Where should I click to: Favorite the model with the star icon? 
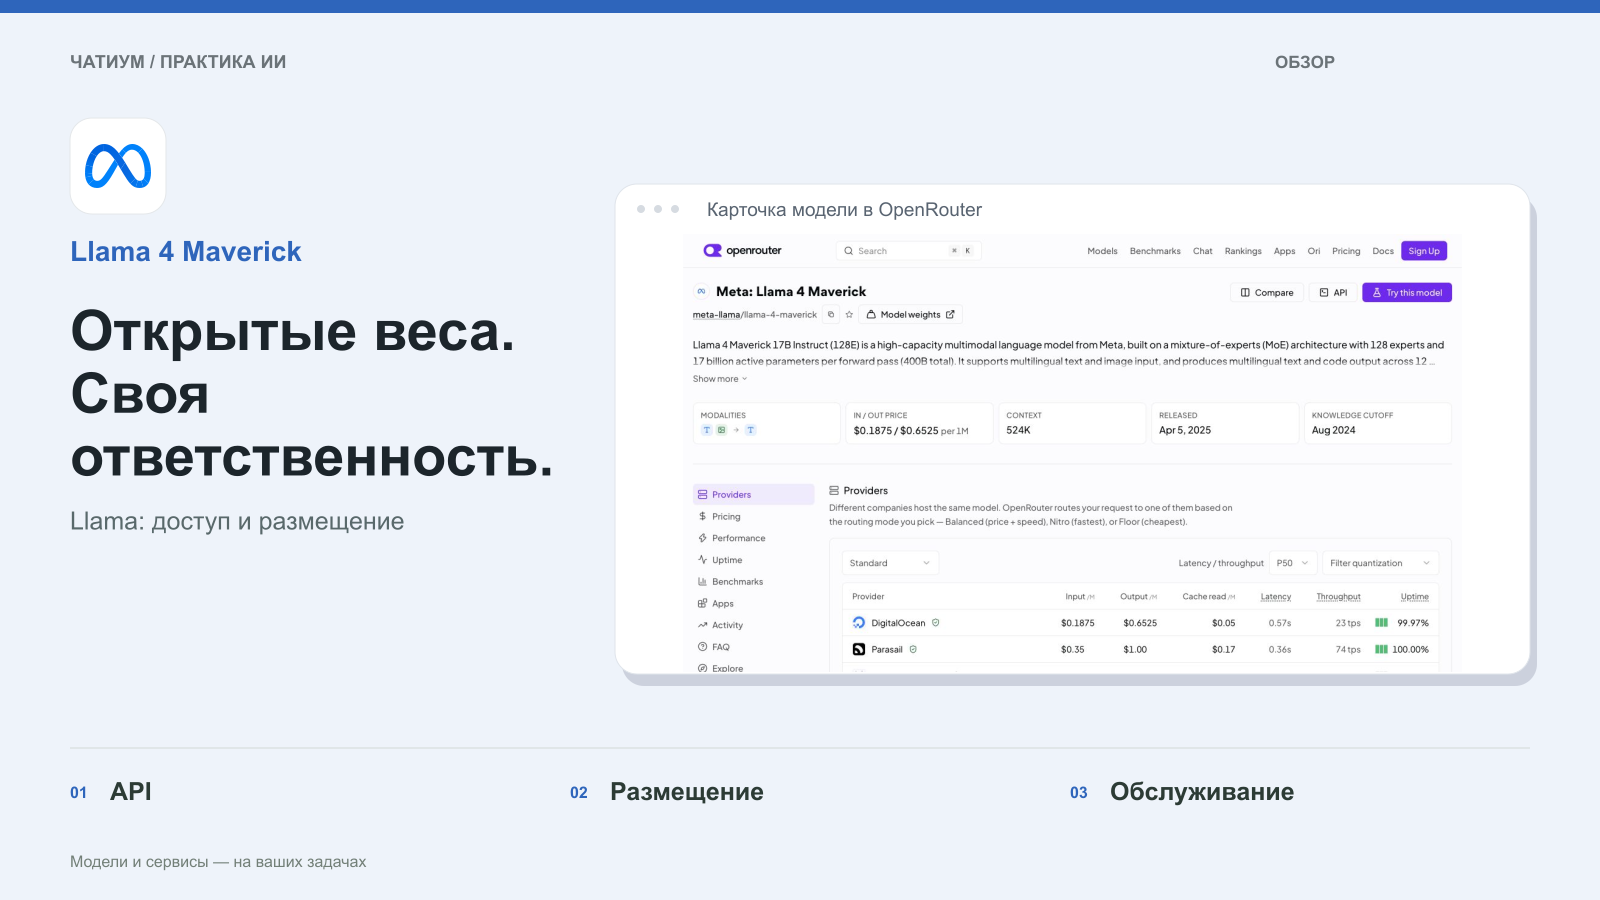click(x=849, y=315)
